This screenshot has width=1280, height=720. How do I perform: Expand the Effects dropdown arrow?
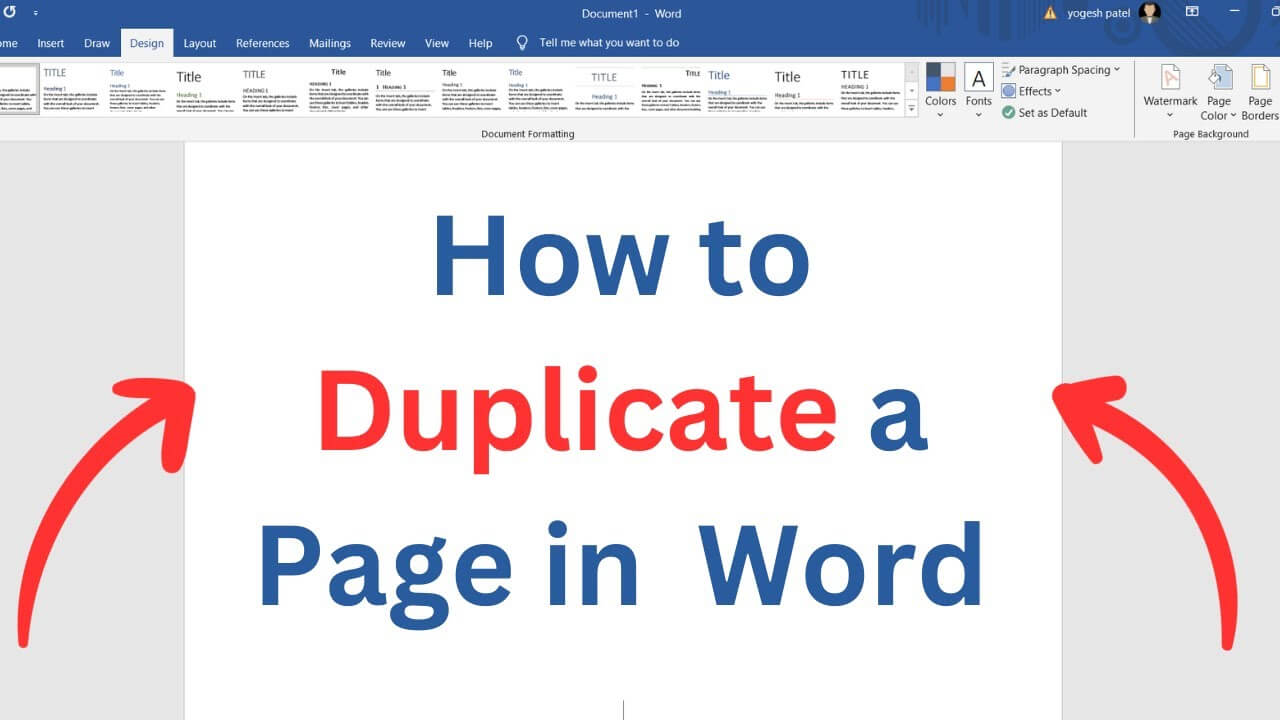coord(1055,91)
